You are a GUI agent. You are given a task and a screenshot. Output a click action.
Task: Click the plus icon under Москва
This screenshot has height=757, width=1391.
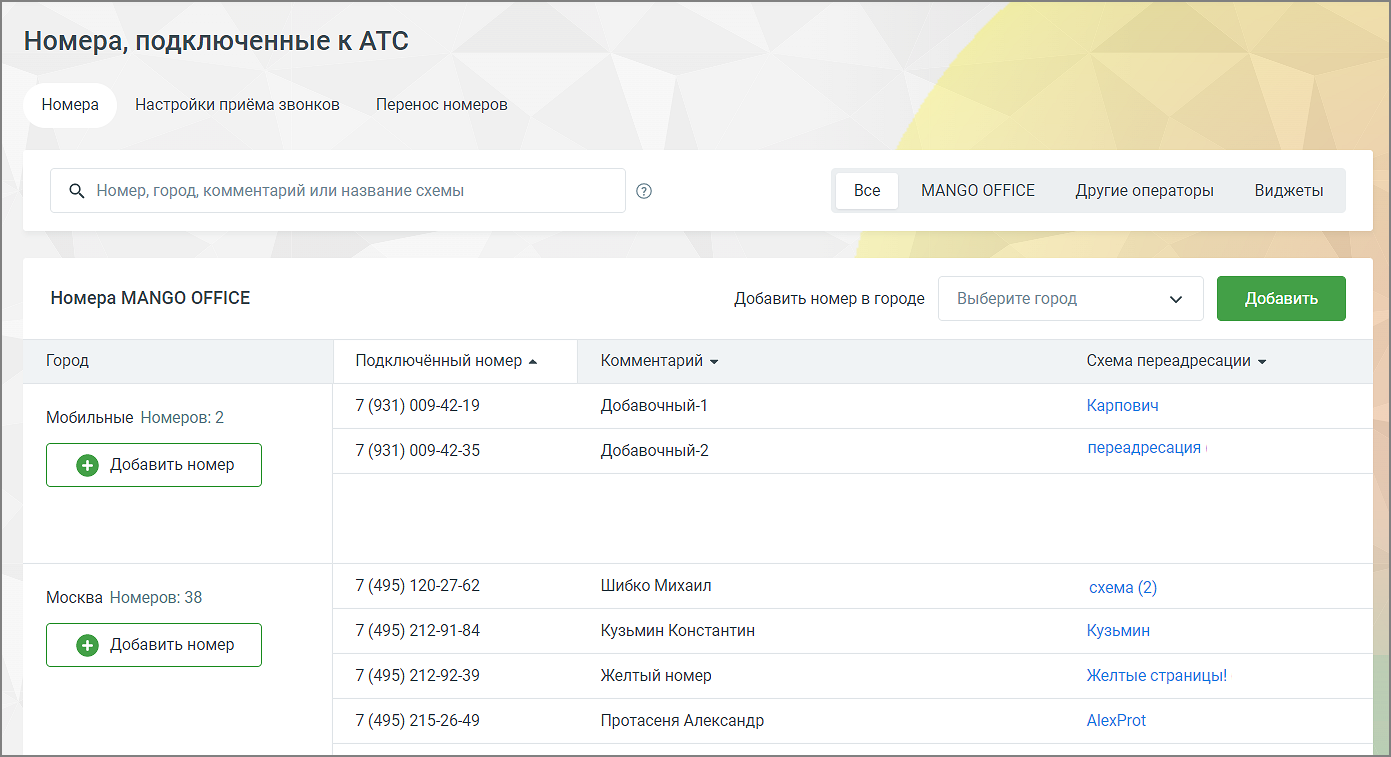(88, 645)
